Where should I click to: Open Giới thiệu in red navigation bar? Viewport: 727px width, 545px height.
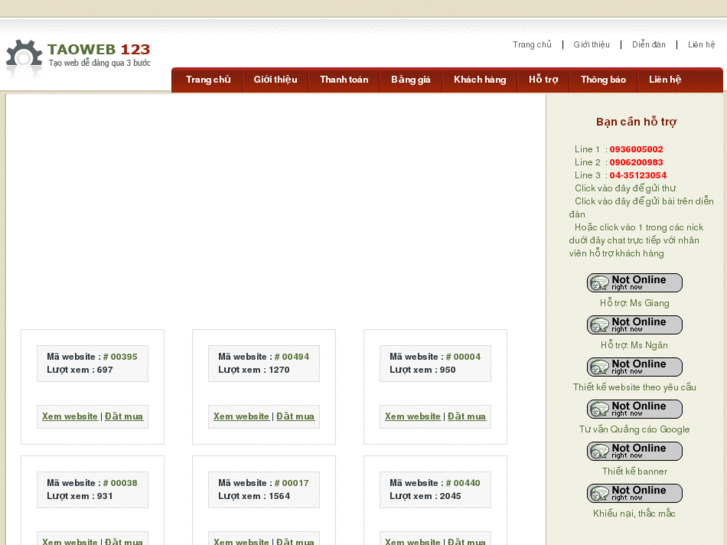click(x=275, y=80)
